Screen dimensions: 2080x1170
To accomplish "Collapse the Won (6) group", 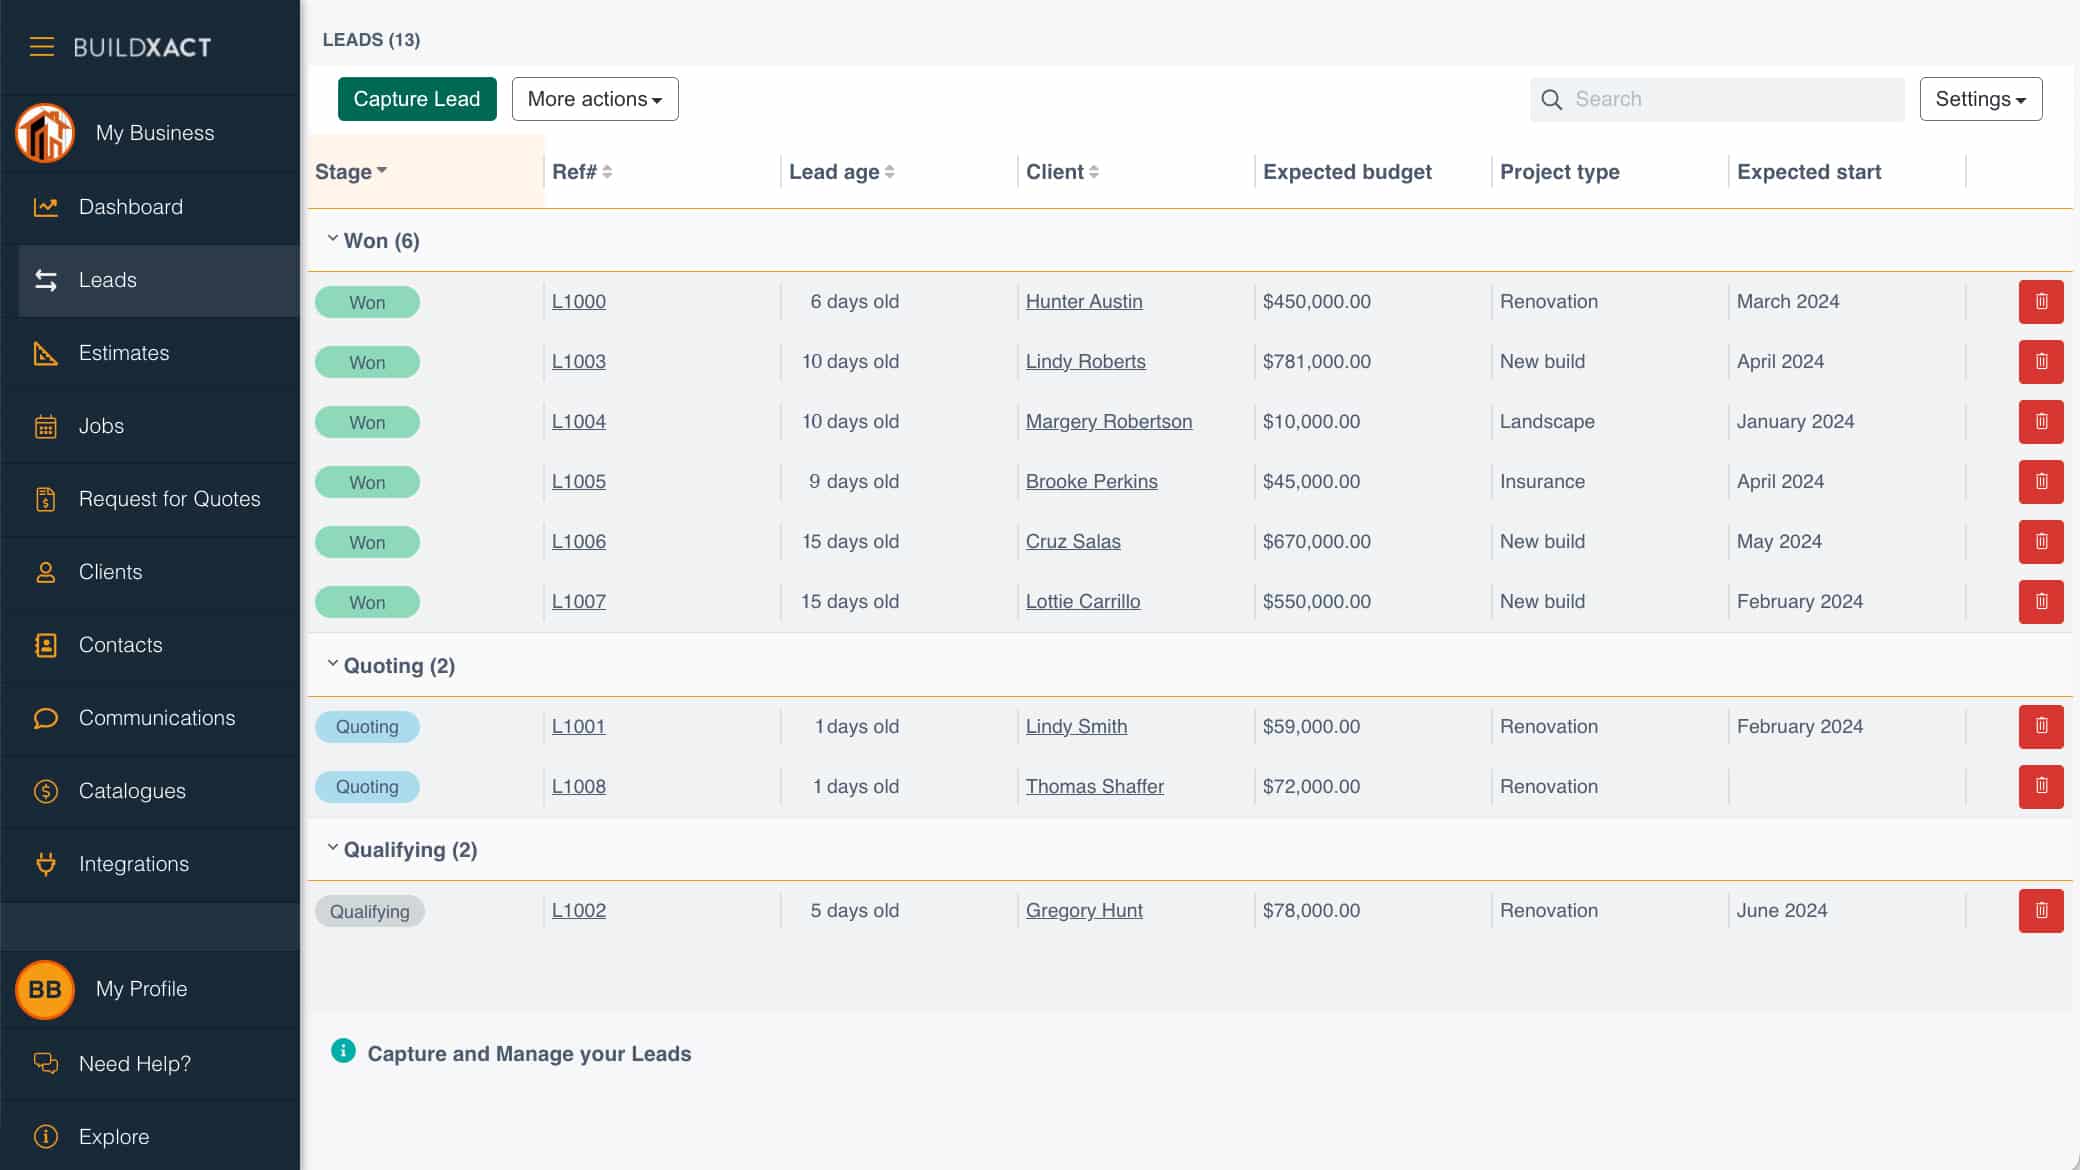I will (333, 239).
